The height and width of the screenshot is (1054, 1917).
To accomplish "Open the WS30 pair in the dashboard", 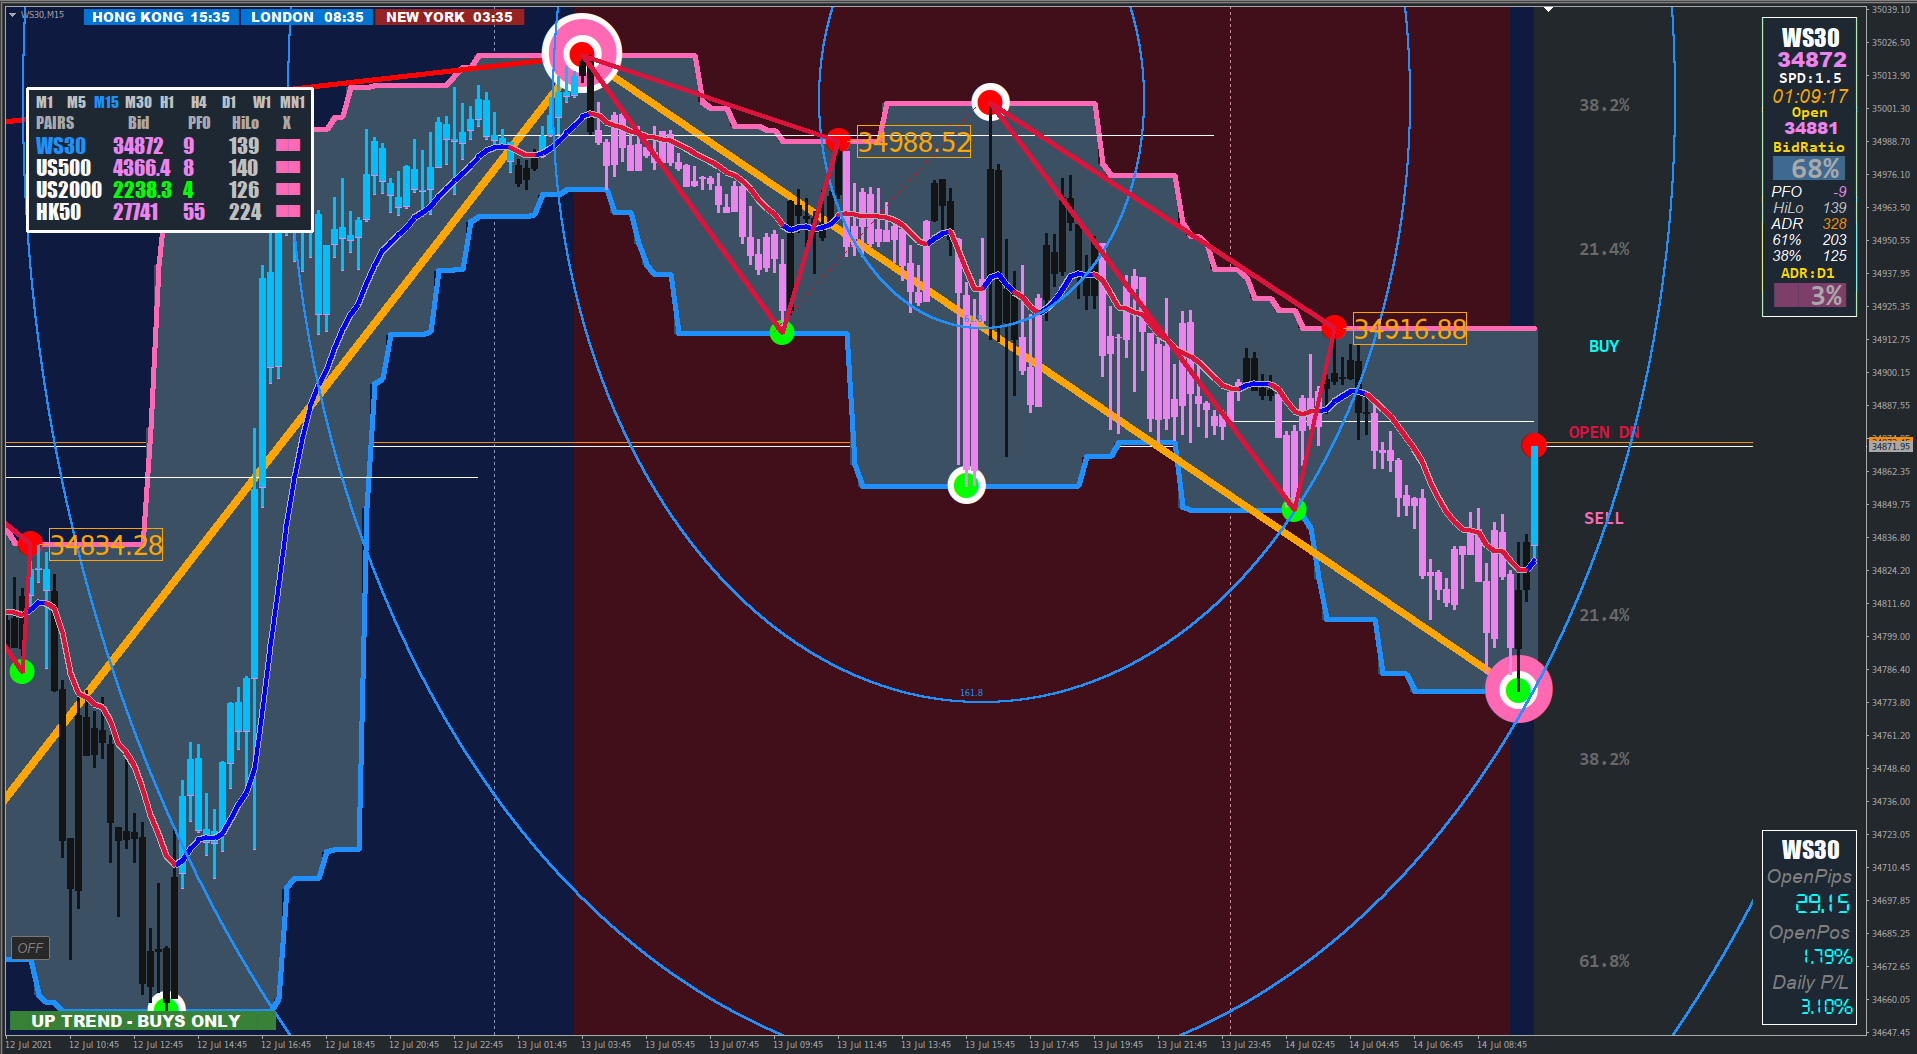I will (61, 146).
